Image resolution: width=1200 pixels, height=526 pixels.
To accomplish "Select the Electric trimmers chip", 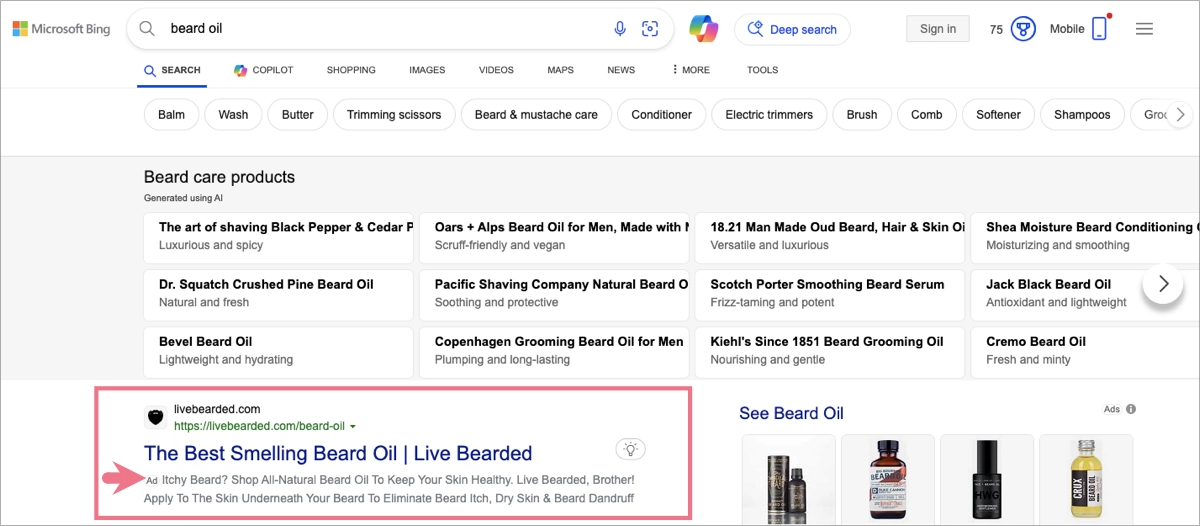I will [x=769, y=115].
